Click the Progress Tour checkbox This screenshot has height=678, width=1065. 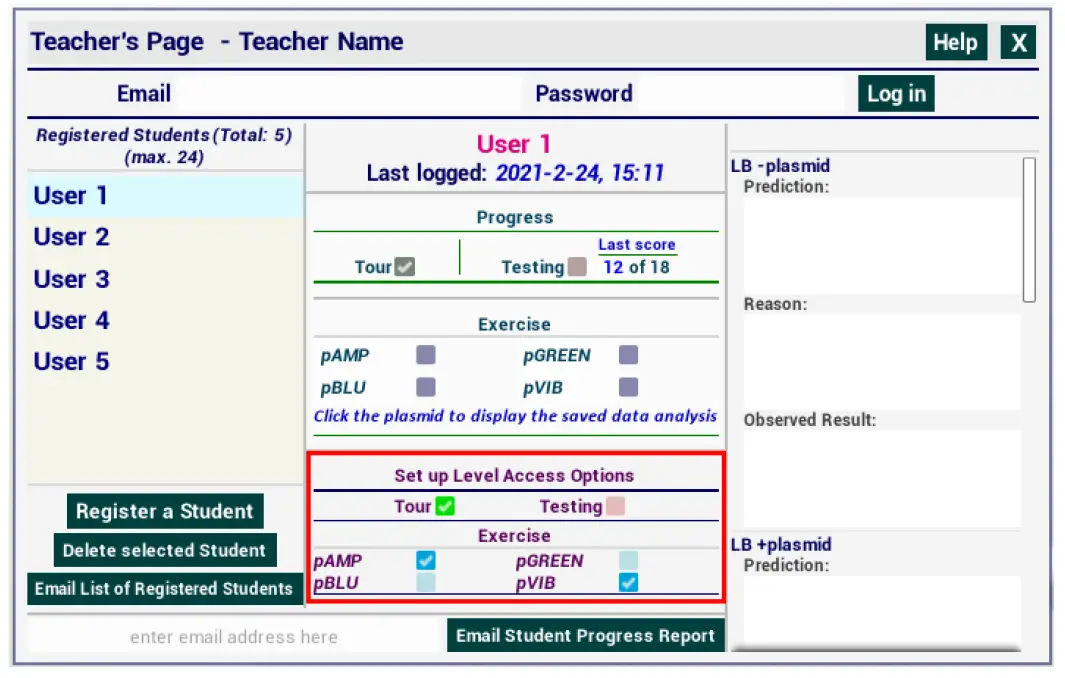[405, 267]
